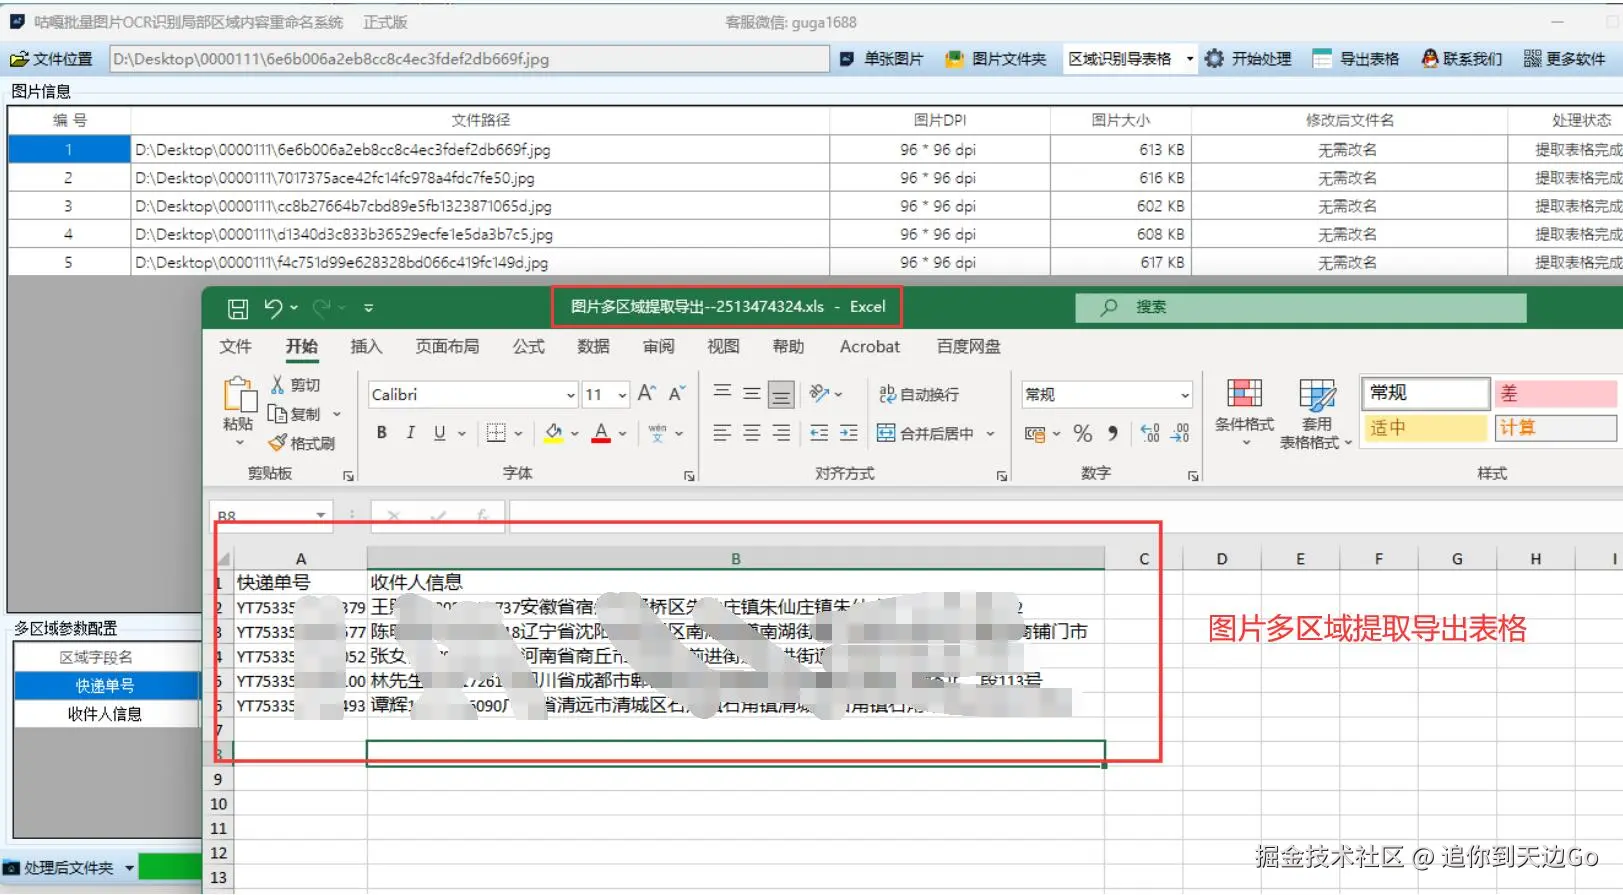Viewport: 1623px width, 895px height.
Task: Open Format as Table (套用表格格式)
Action: [1316, 414]
